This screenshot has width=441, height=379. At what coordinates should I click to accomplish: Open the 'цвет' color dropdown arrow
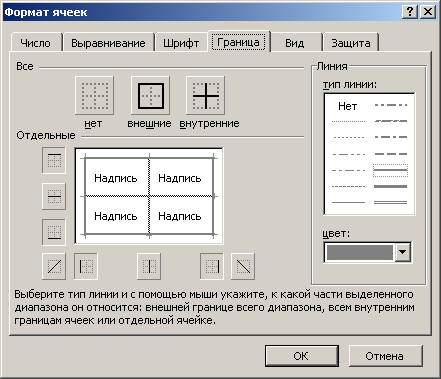[x=403, y=252]
